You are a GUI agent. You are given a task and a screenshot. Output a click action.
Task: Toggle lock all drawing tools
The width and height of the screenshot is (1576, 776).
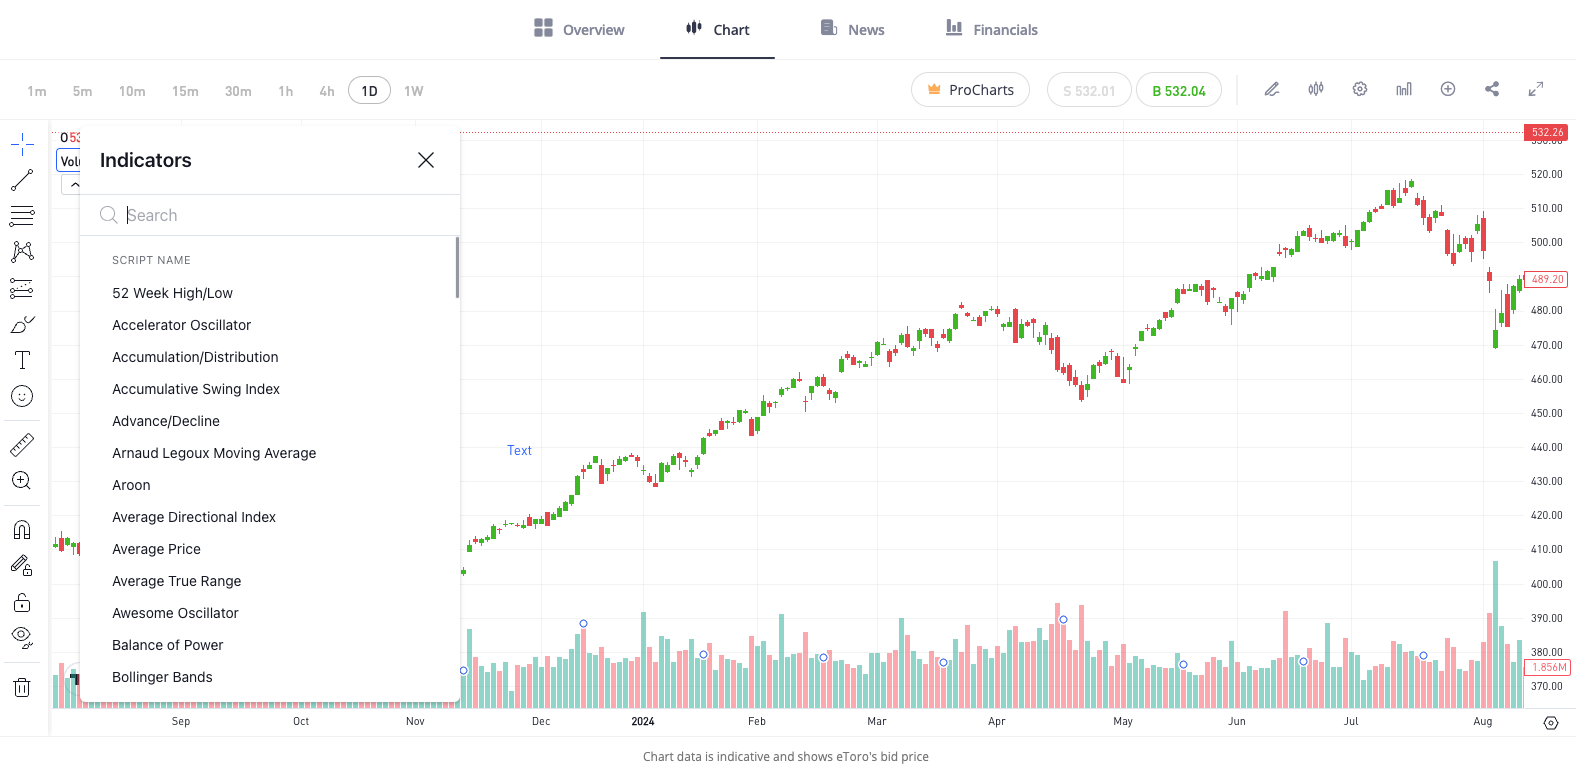(22, 602)
